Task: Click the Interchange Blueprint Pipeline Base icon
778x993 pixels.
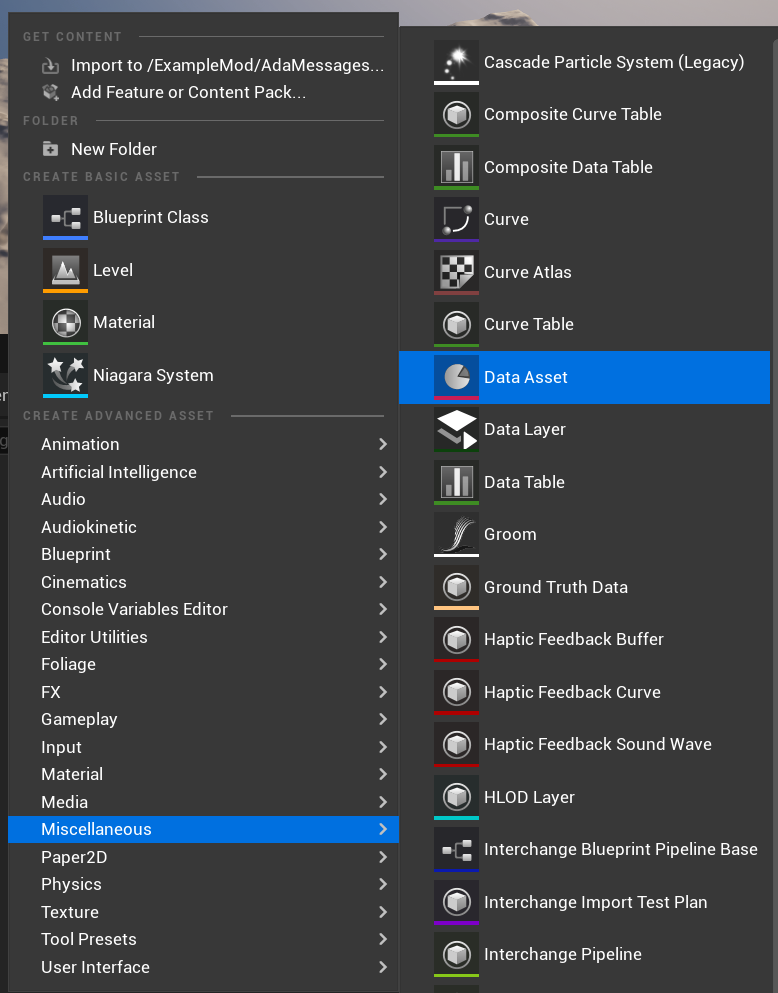Action: point(456,850)
